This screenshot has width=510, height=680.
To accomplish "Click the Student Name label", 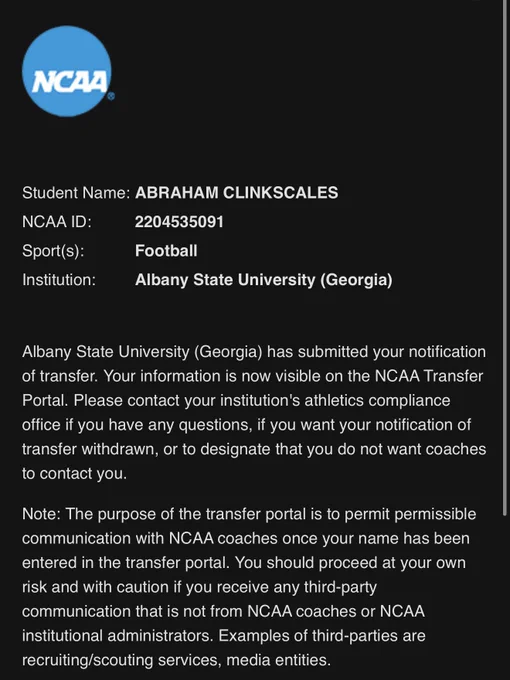I will coord(76,193).
